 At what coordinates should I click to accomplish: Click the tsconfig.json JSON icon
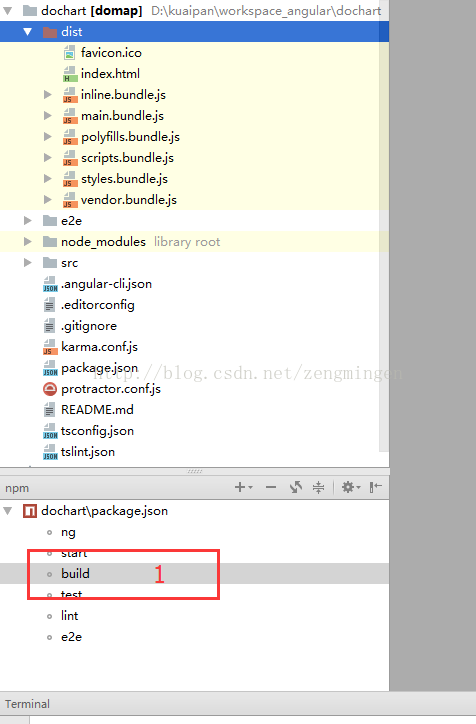pos(50,431)
